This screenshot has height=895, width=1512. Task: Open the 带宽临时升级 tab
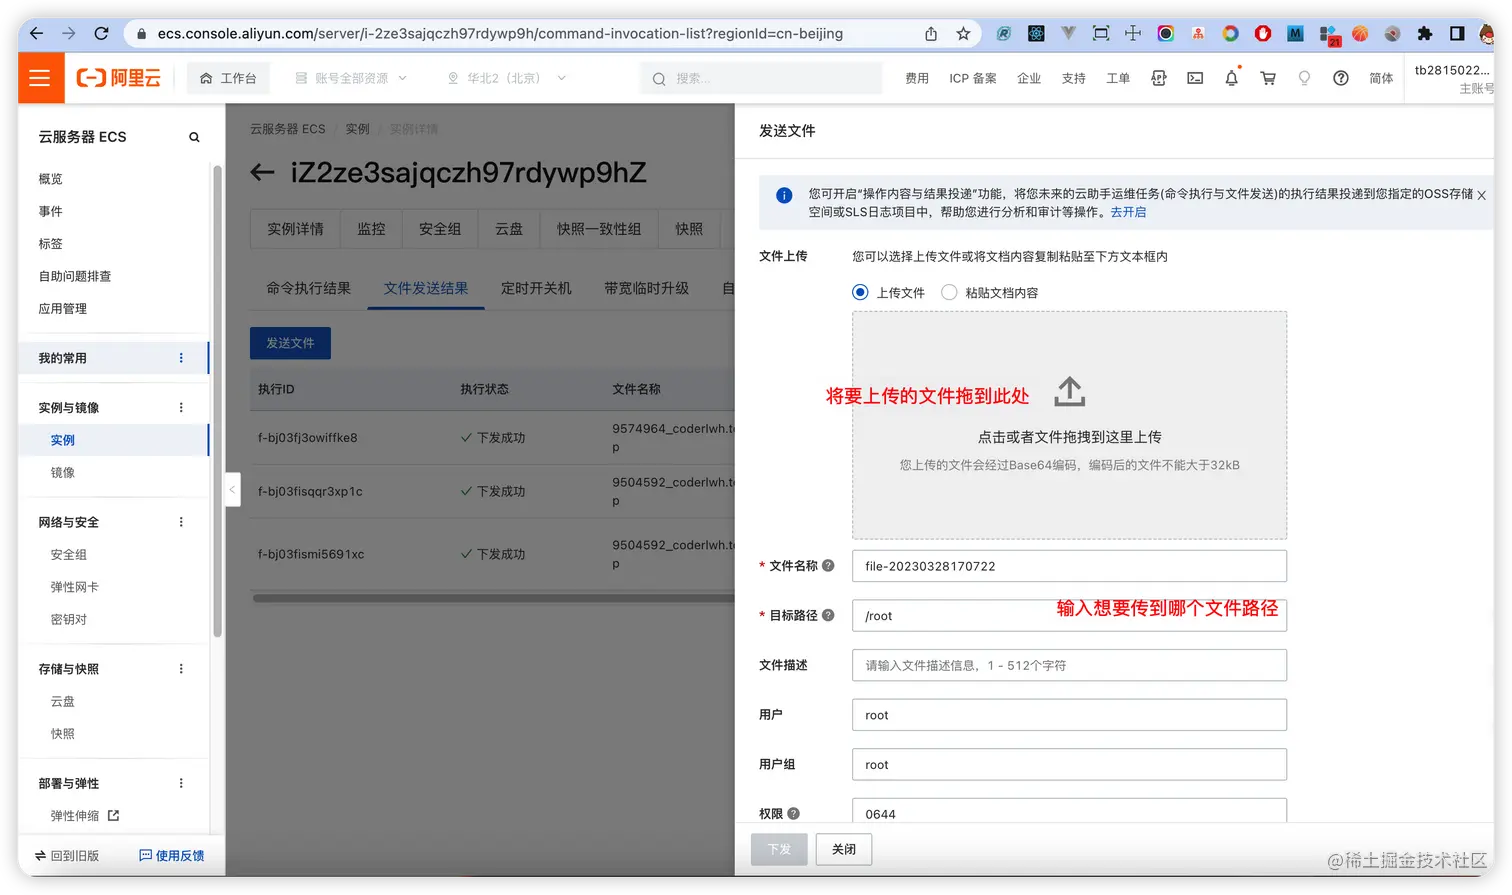(x=646, y=288)
